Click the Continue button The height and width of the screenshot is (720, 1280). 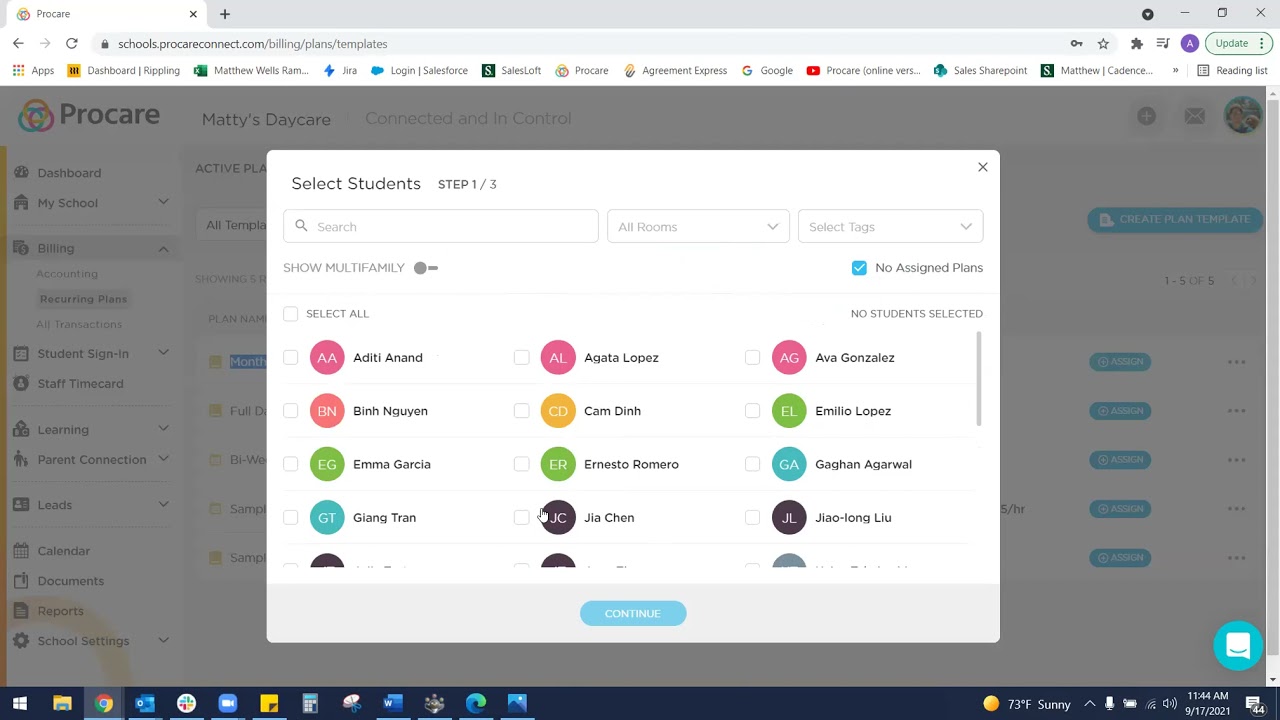tap(633, 613)
